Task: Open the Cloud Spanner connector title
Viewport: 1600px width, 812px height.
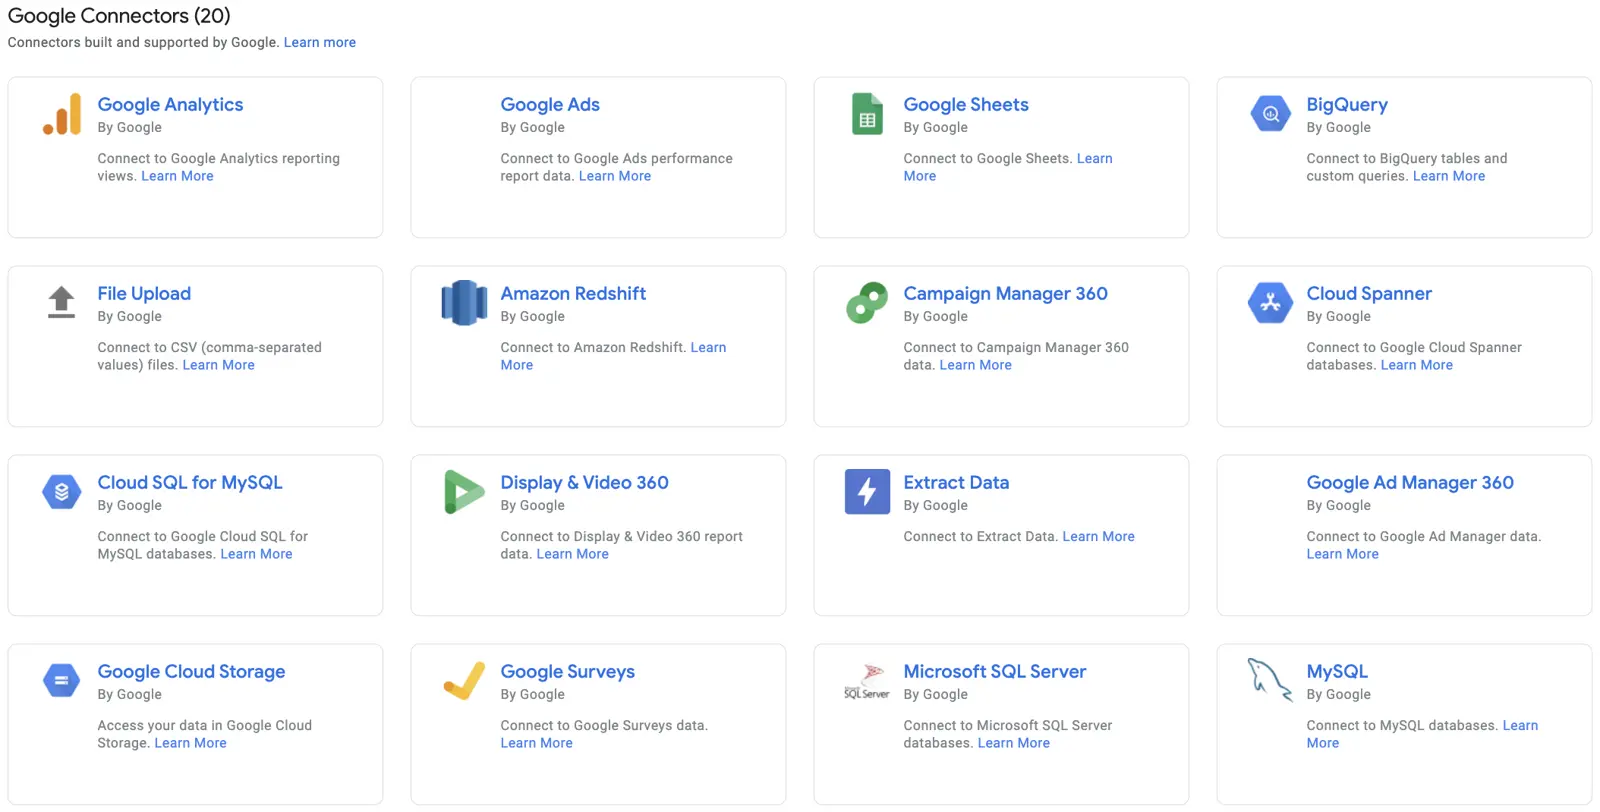Action: [1369, 294]
